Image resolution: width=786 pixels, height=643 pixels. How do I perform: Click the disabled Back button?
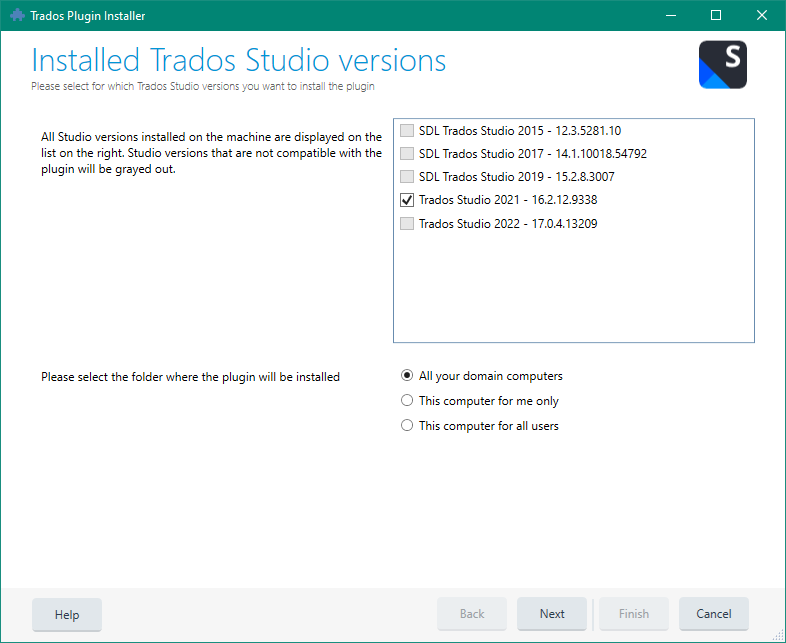pos(472,614)
